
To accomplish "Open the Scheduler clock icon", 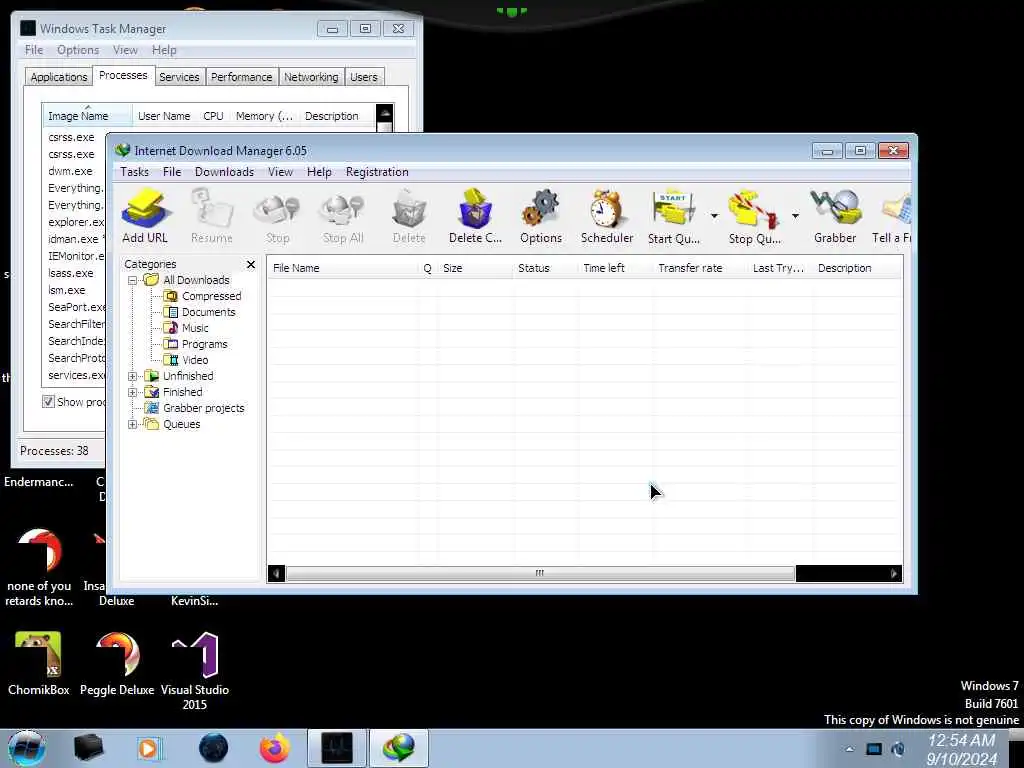I will point(607,217).
